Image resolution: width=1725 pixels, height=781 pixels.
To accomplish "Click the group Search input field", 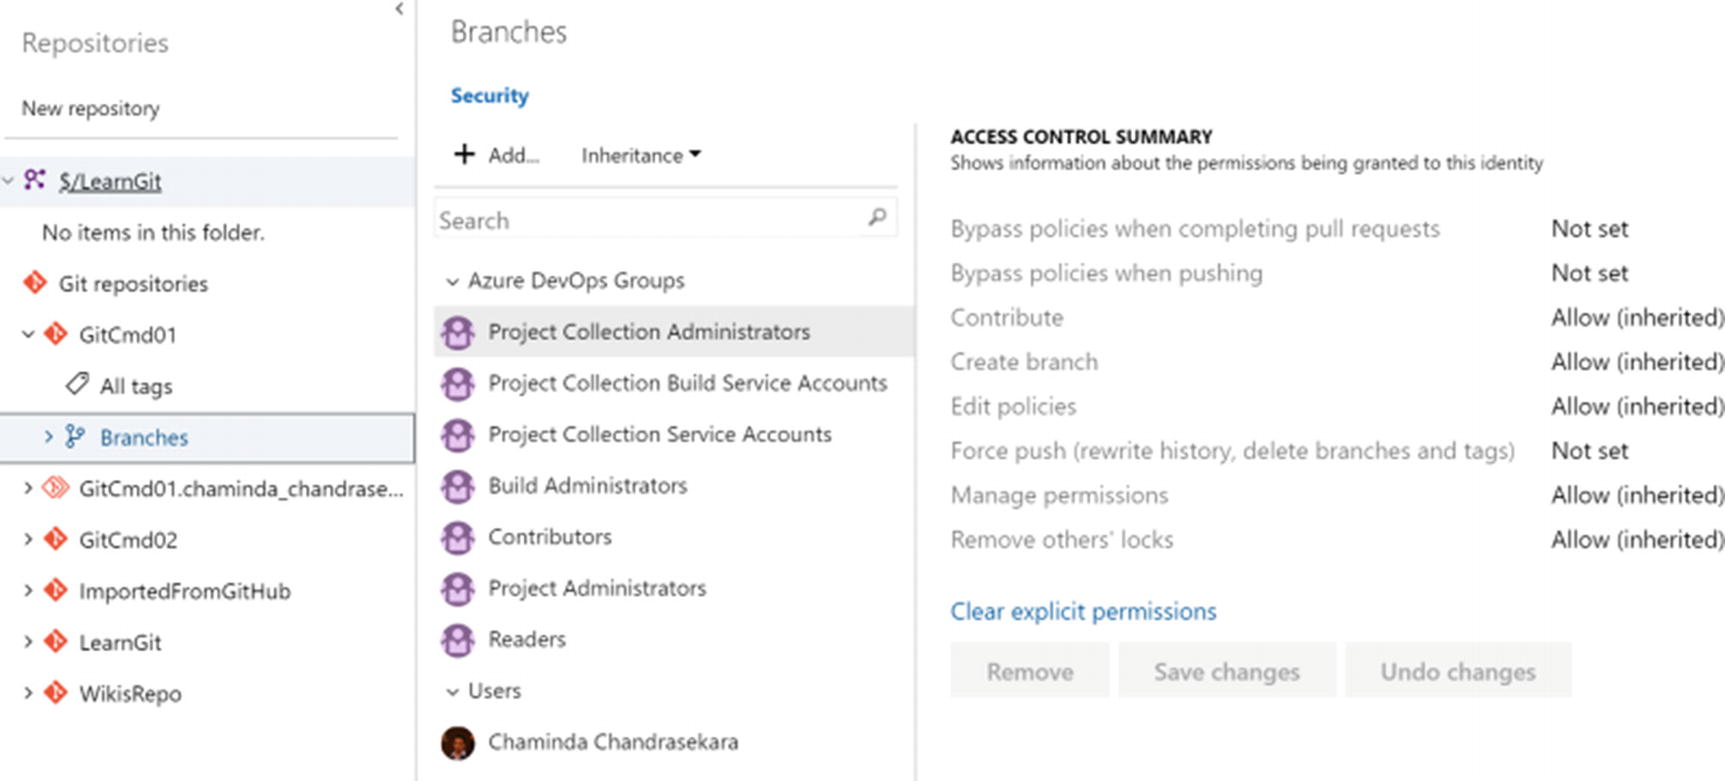I will 650,220.
